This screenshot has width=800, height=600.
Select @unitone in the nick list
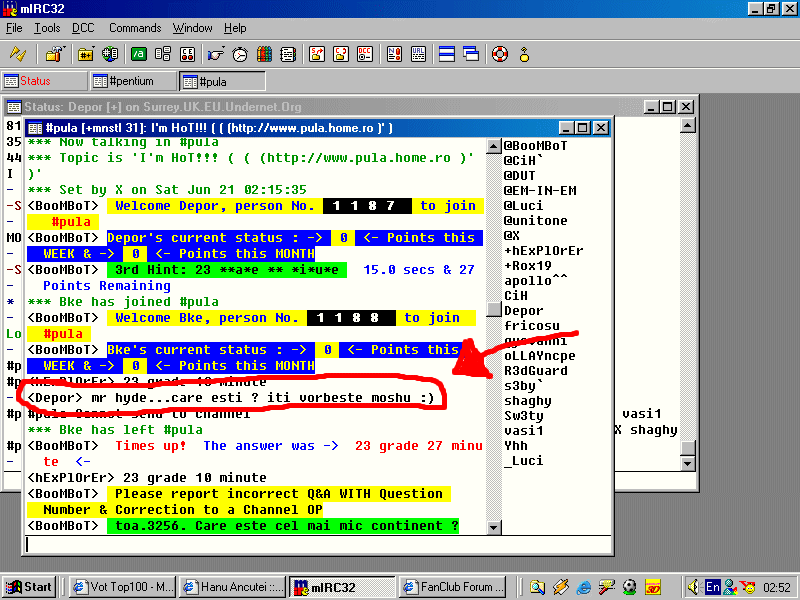tap(535, 220)
